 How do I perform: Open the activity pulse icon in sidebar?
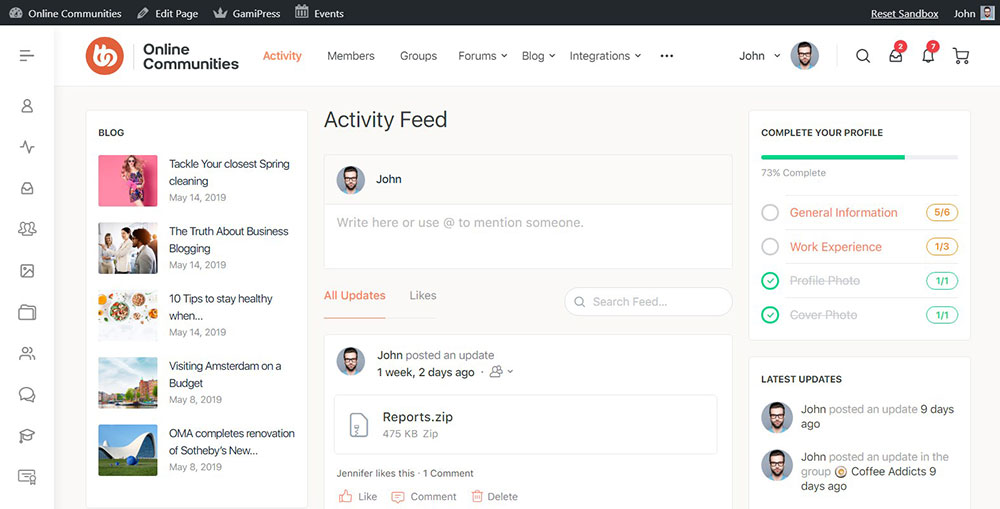coord(27,147)
